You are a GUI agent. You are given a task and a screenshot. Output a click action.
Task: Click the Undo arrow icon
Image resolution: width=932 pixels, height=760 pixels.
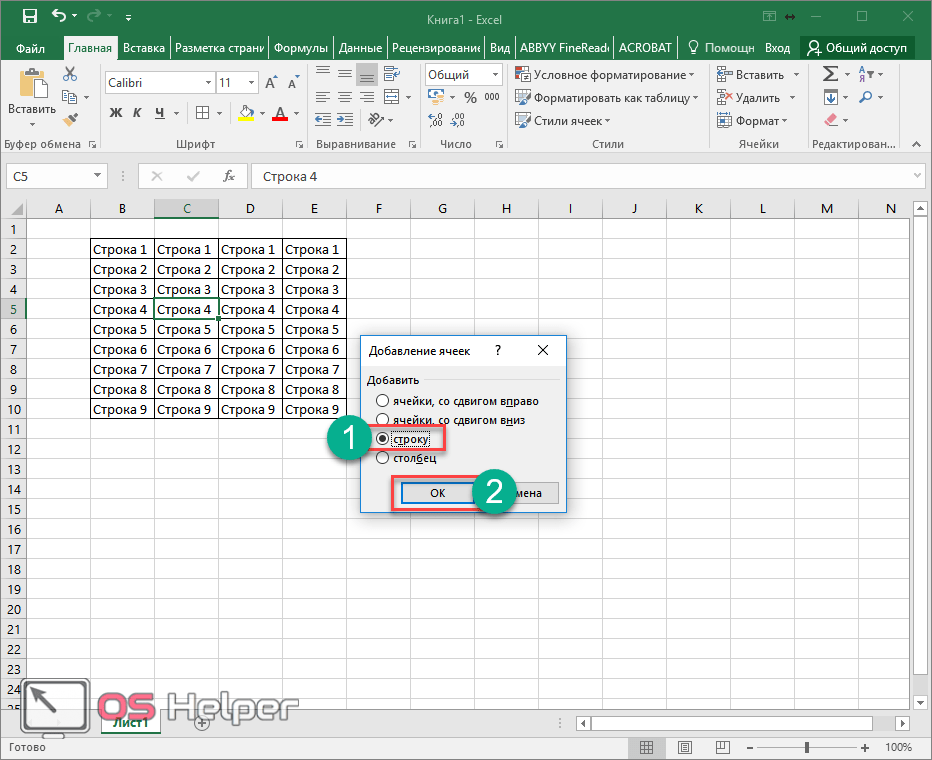[x=59, y=17]
